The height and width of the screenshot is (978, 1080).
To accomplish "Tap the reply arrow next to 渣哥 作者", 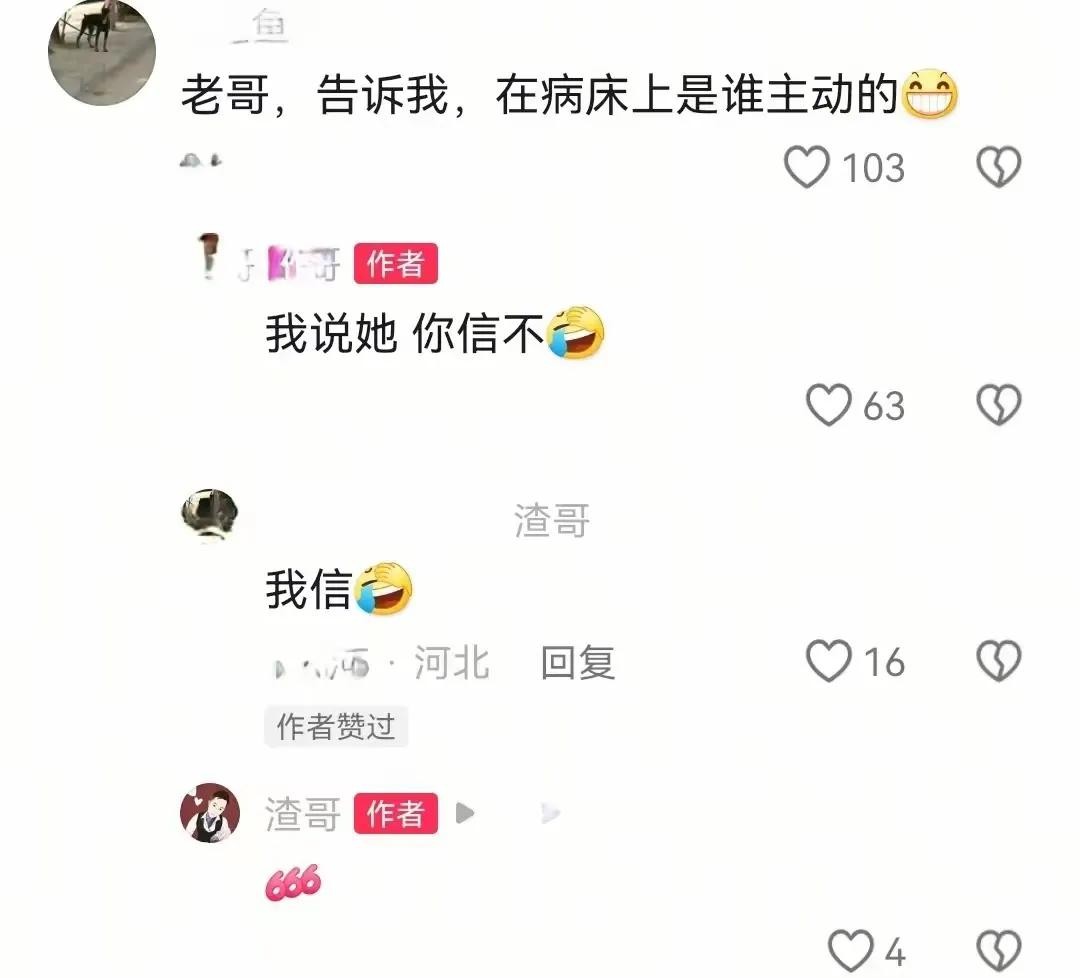I will [465, 813].
